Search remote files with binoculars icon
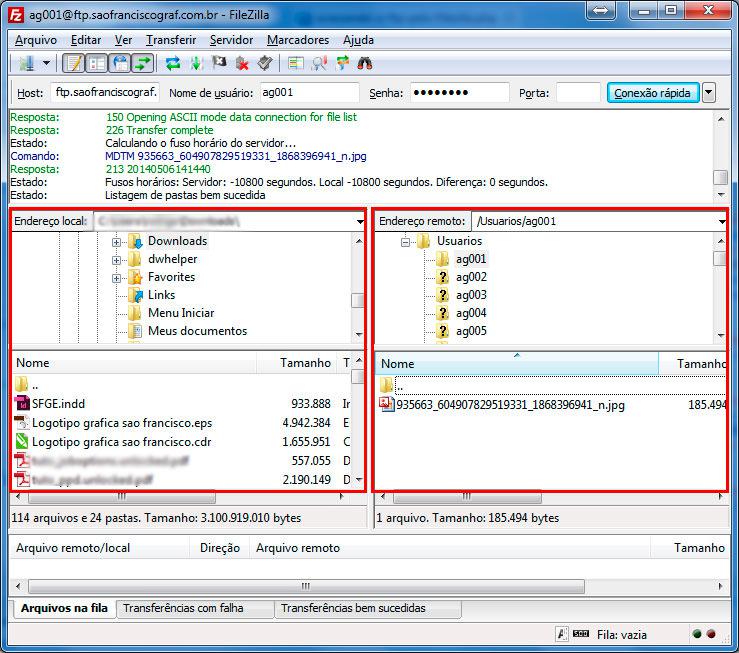Viewport: 739px width, 653px height. [365, 63]
